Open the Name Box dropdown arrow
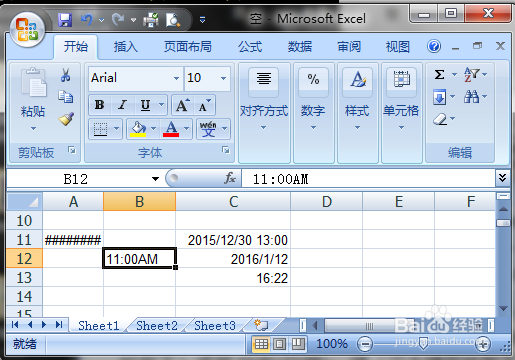The width and height of the screenshot is (515, 360). point(155,179)
